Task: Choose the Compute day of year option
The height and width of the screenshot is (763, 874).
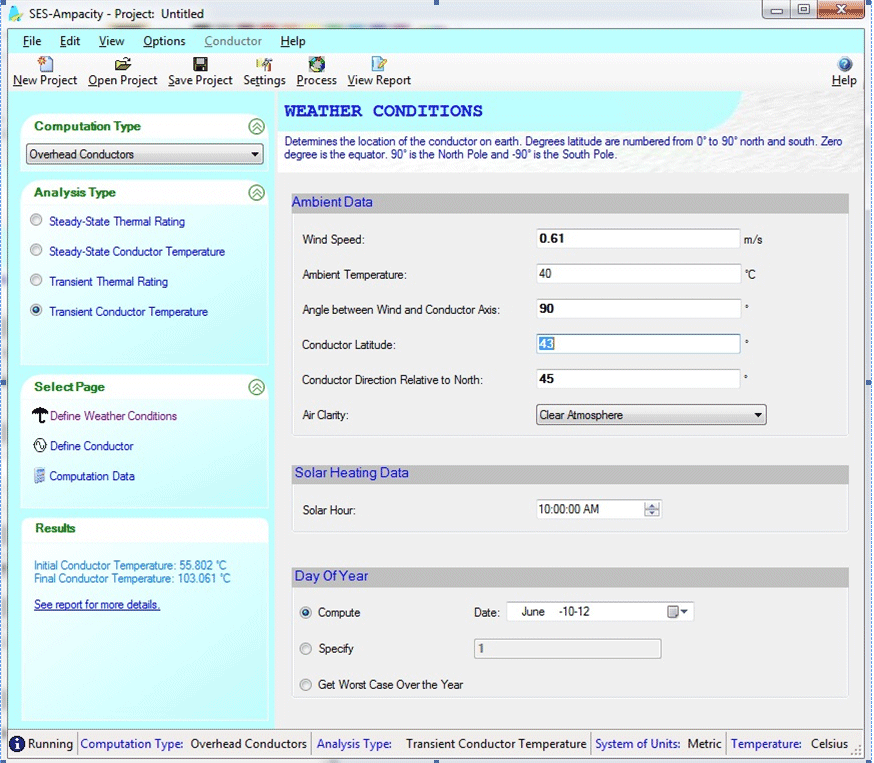Action: pos(305,613)
